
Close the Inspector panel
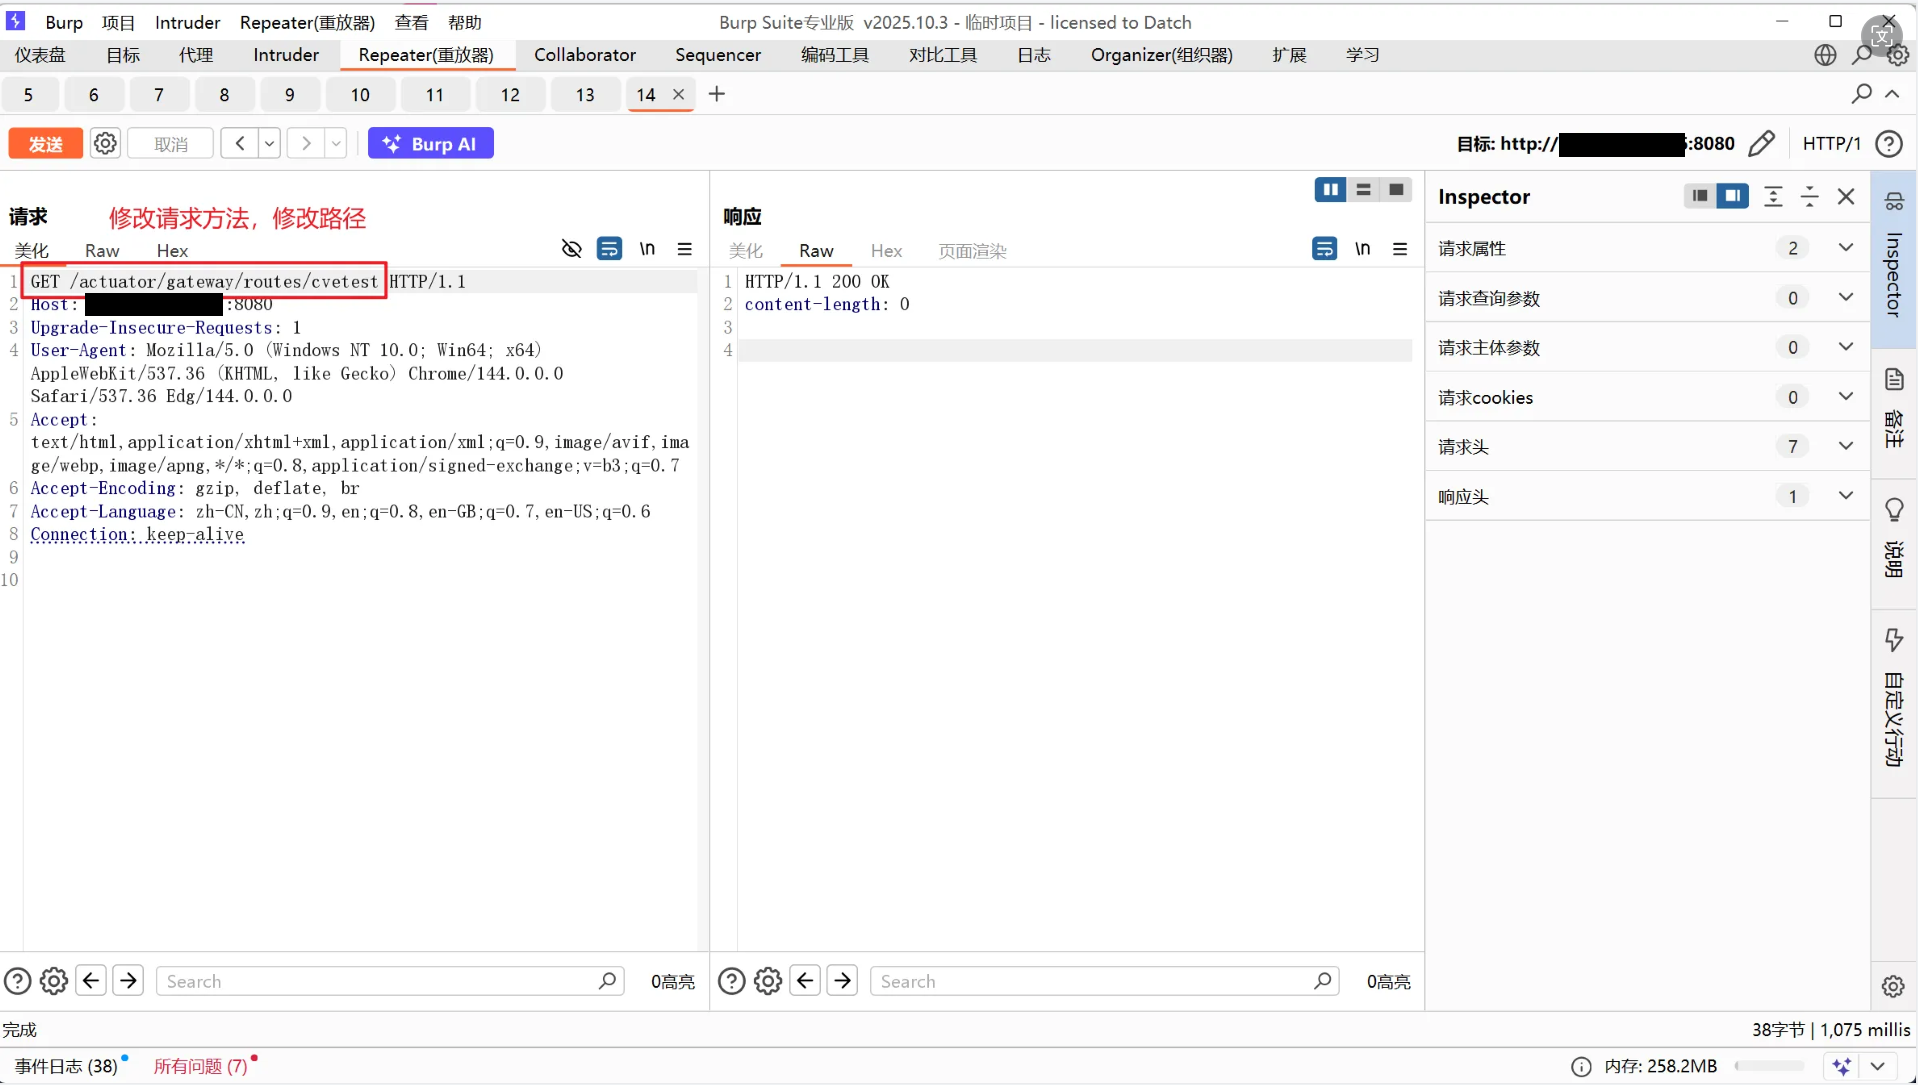1846,196
